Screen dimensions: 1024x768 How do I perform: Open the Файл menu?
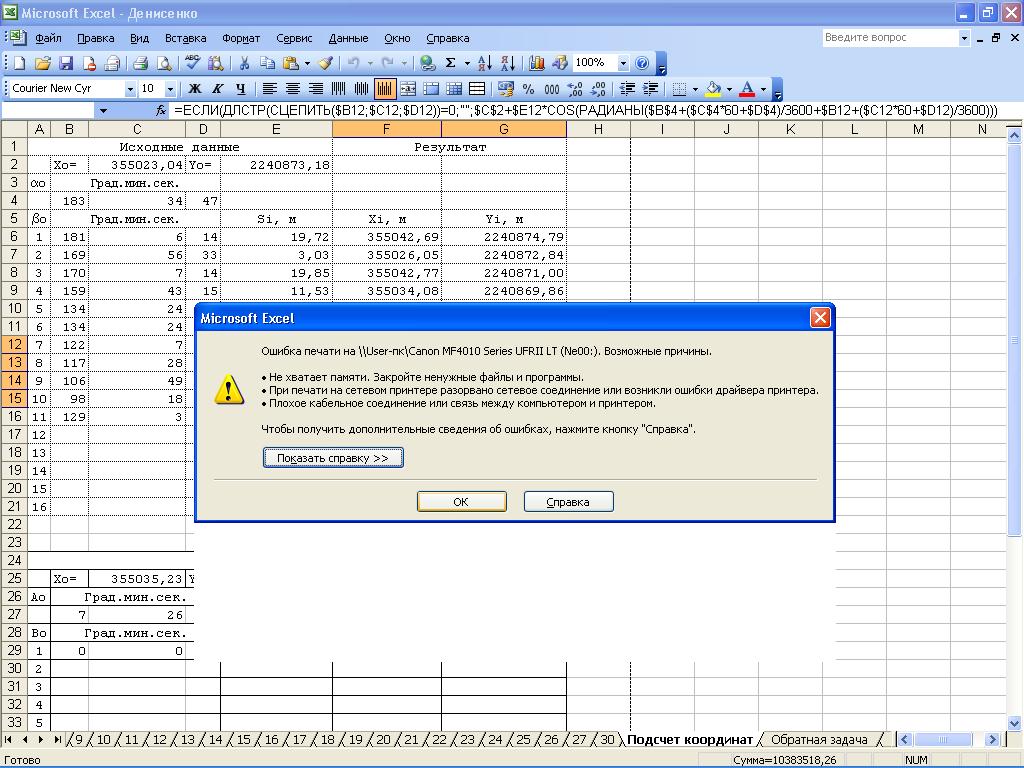48,39
